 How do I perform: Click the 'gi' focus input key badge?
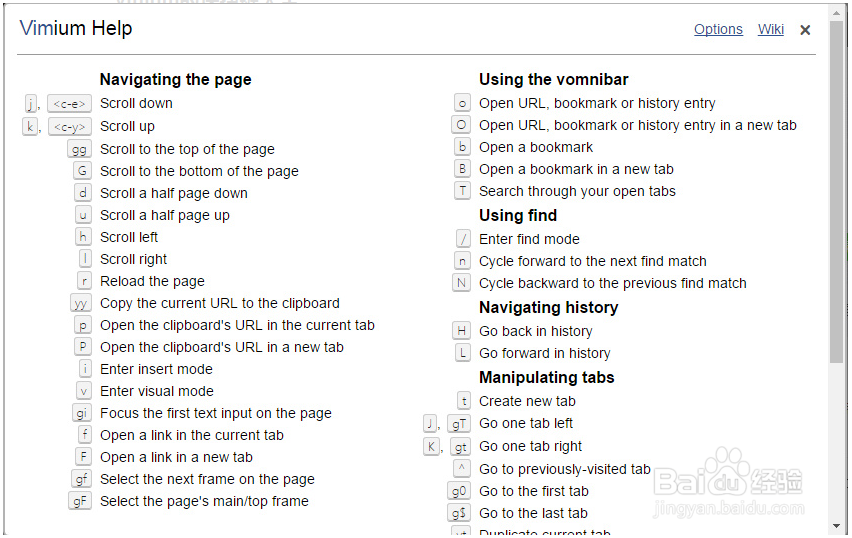81,413
